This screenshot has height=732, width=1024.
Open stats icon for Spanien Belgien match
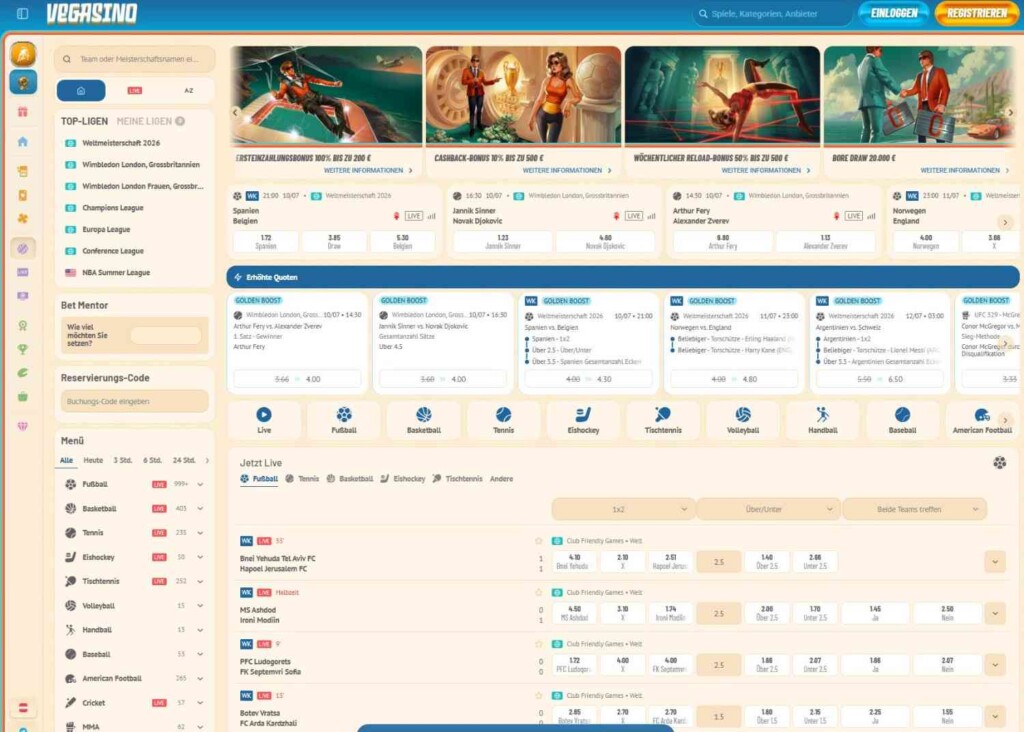click(x=431, y=216)
